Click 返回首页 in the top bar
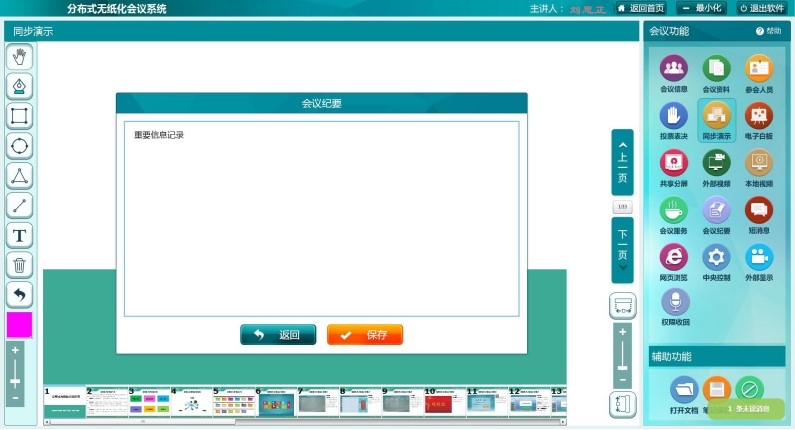Screen dimensions: 795x430 pos(640,8)
